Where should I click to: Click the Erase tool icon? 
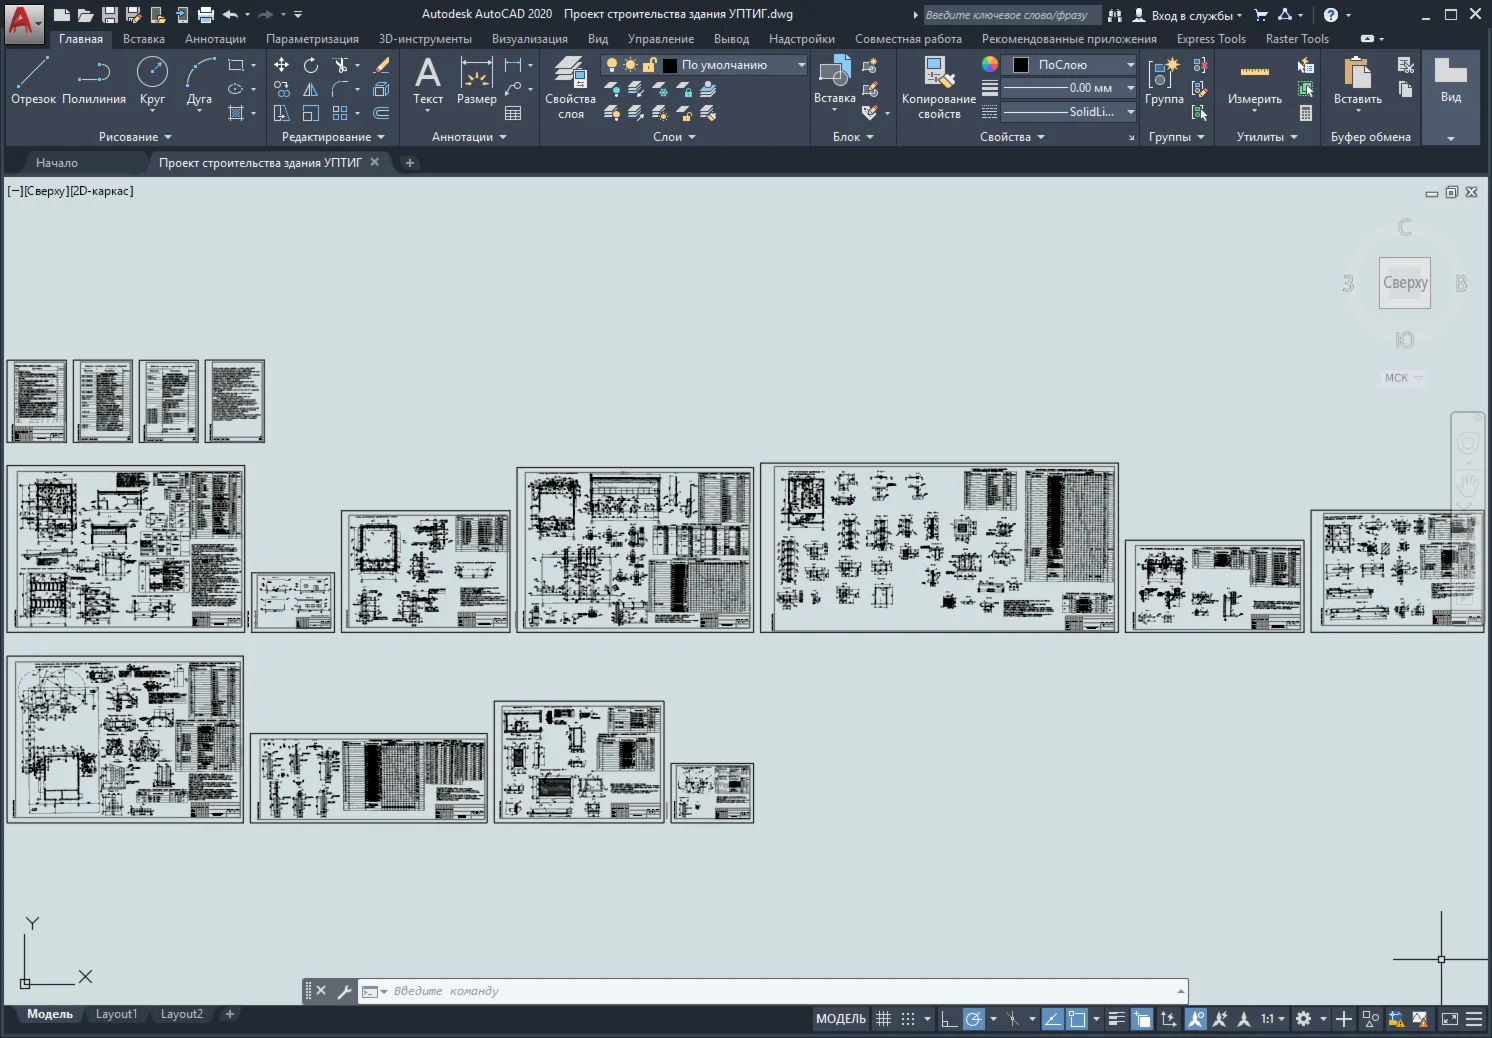point(381,65)
